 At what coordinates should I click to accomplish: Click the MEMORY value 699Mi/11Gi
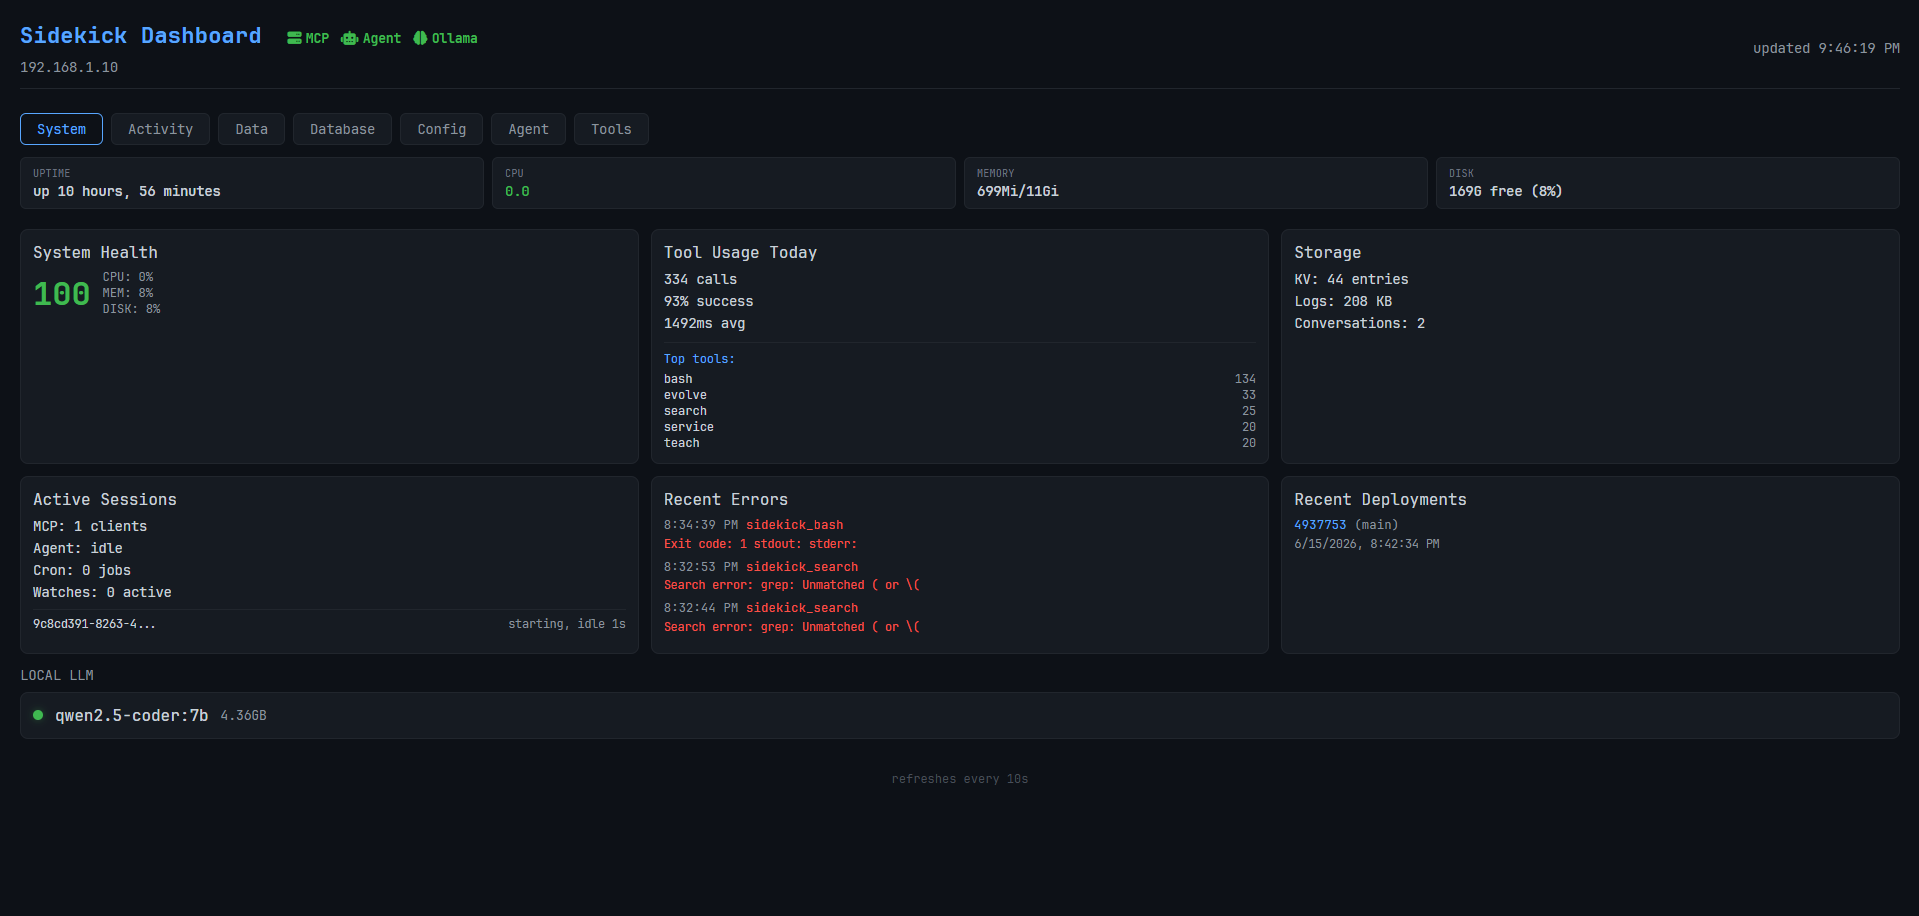pyautogui.click(x=1018, y=191)
